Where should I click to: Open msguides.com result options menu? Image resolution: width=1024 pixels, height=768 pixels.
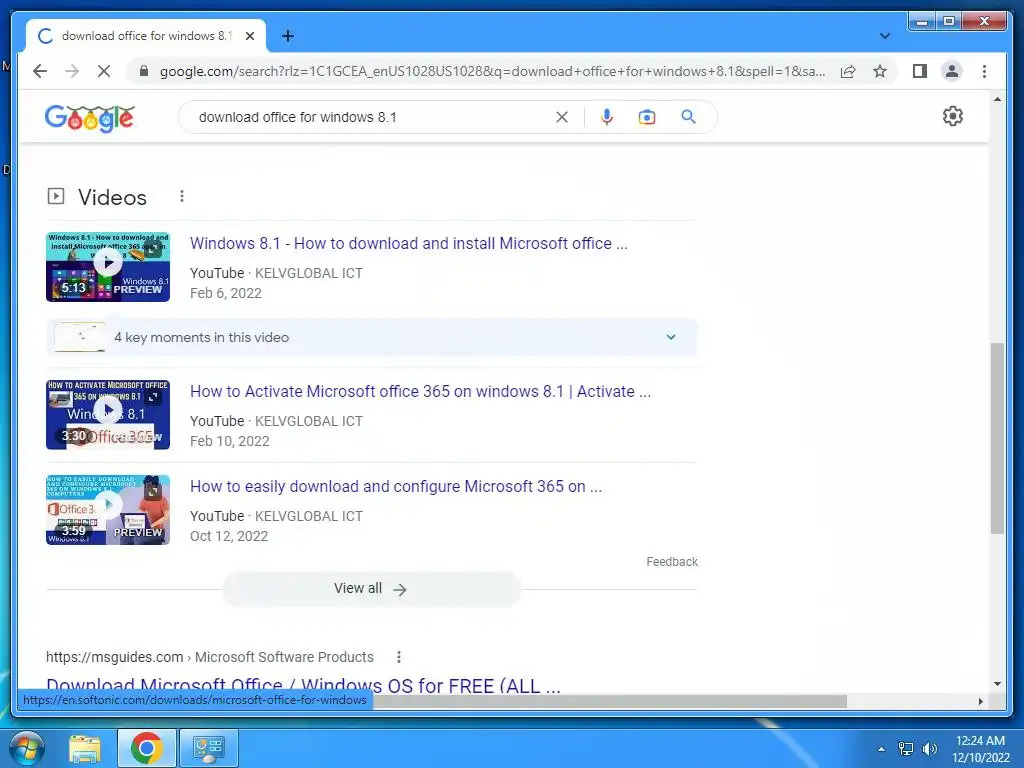(399, 657)
